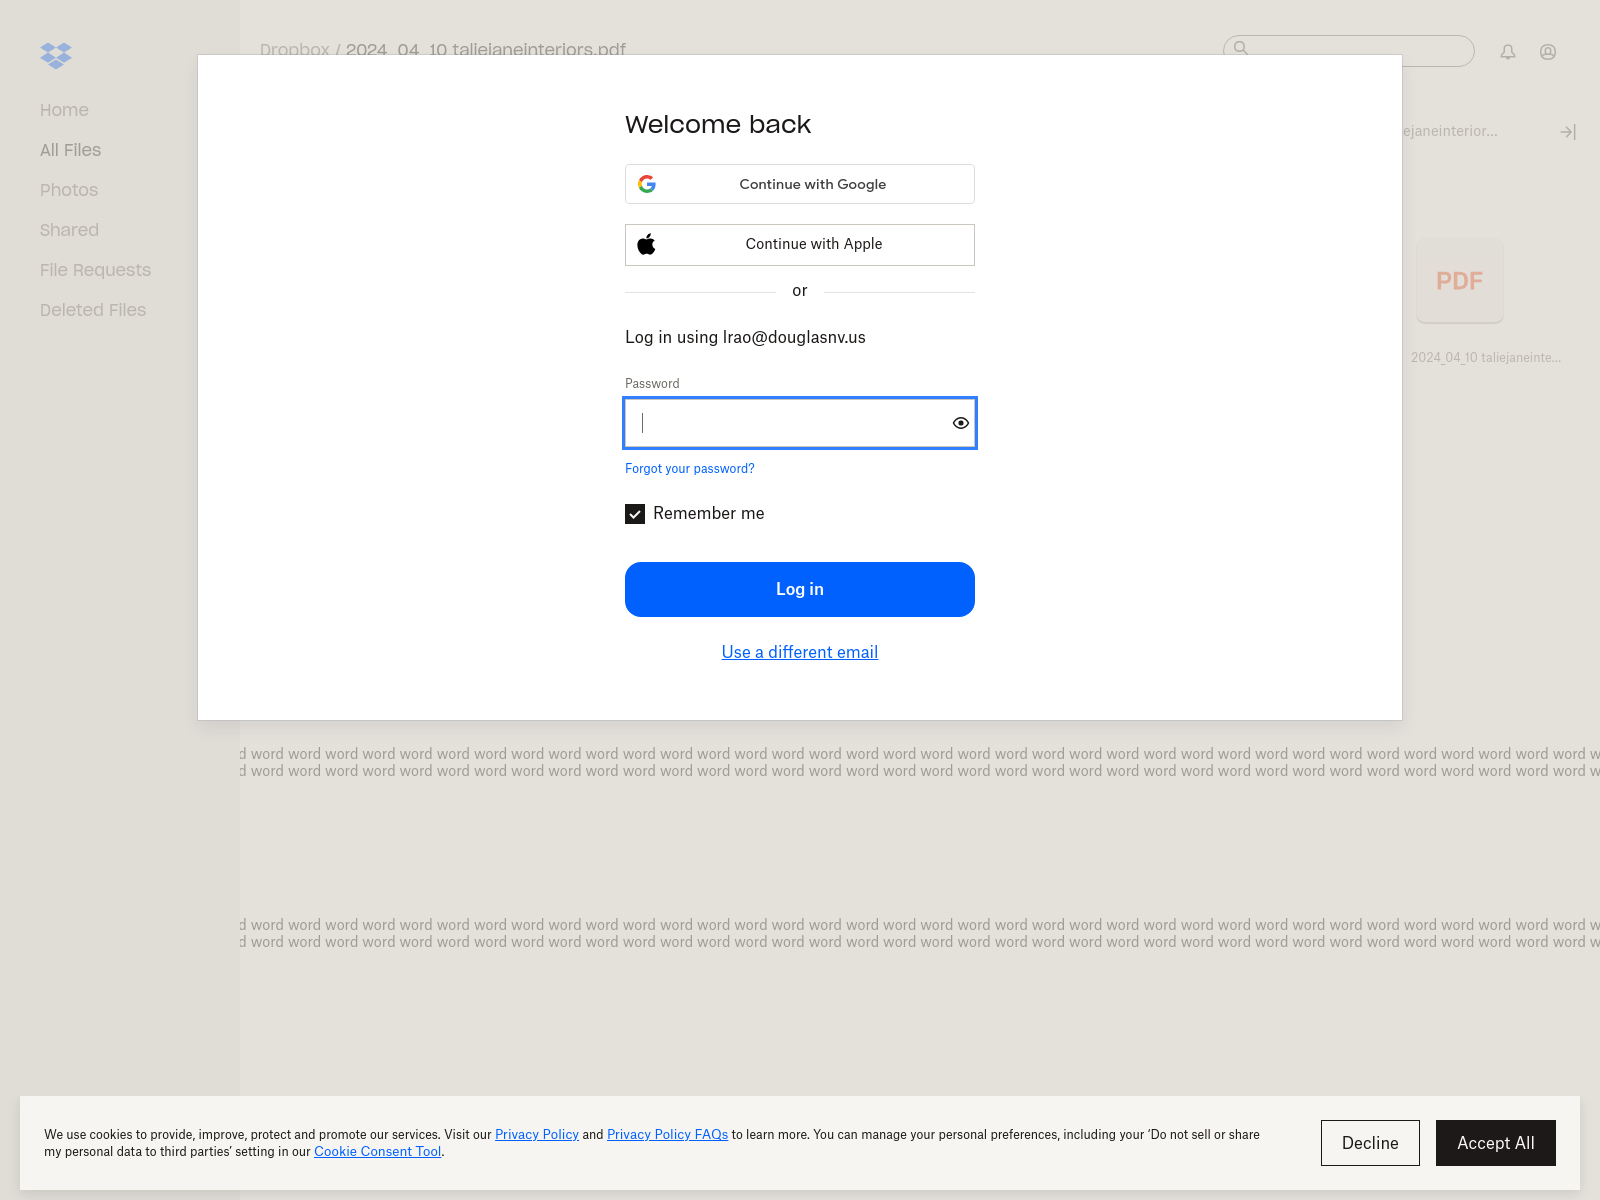Collapse the details panel arrow icon

pyautogui.click(x=1568, y=132)
